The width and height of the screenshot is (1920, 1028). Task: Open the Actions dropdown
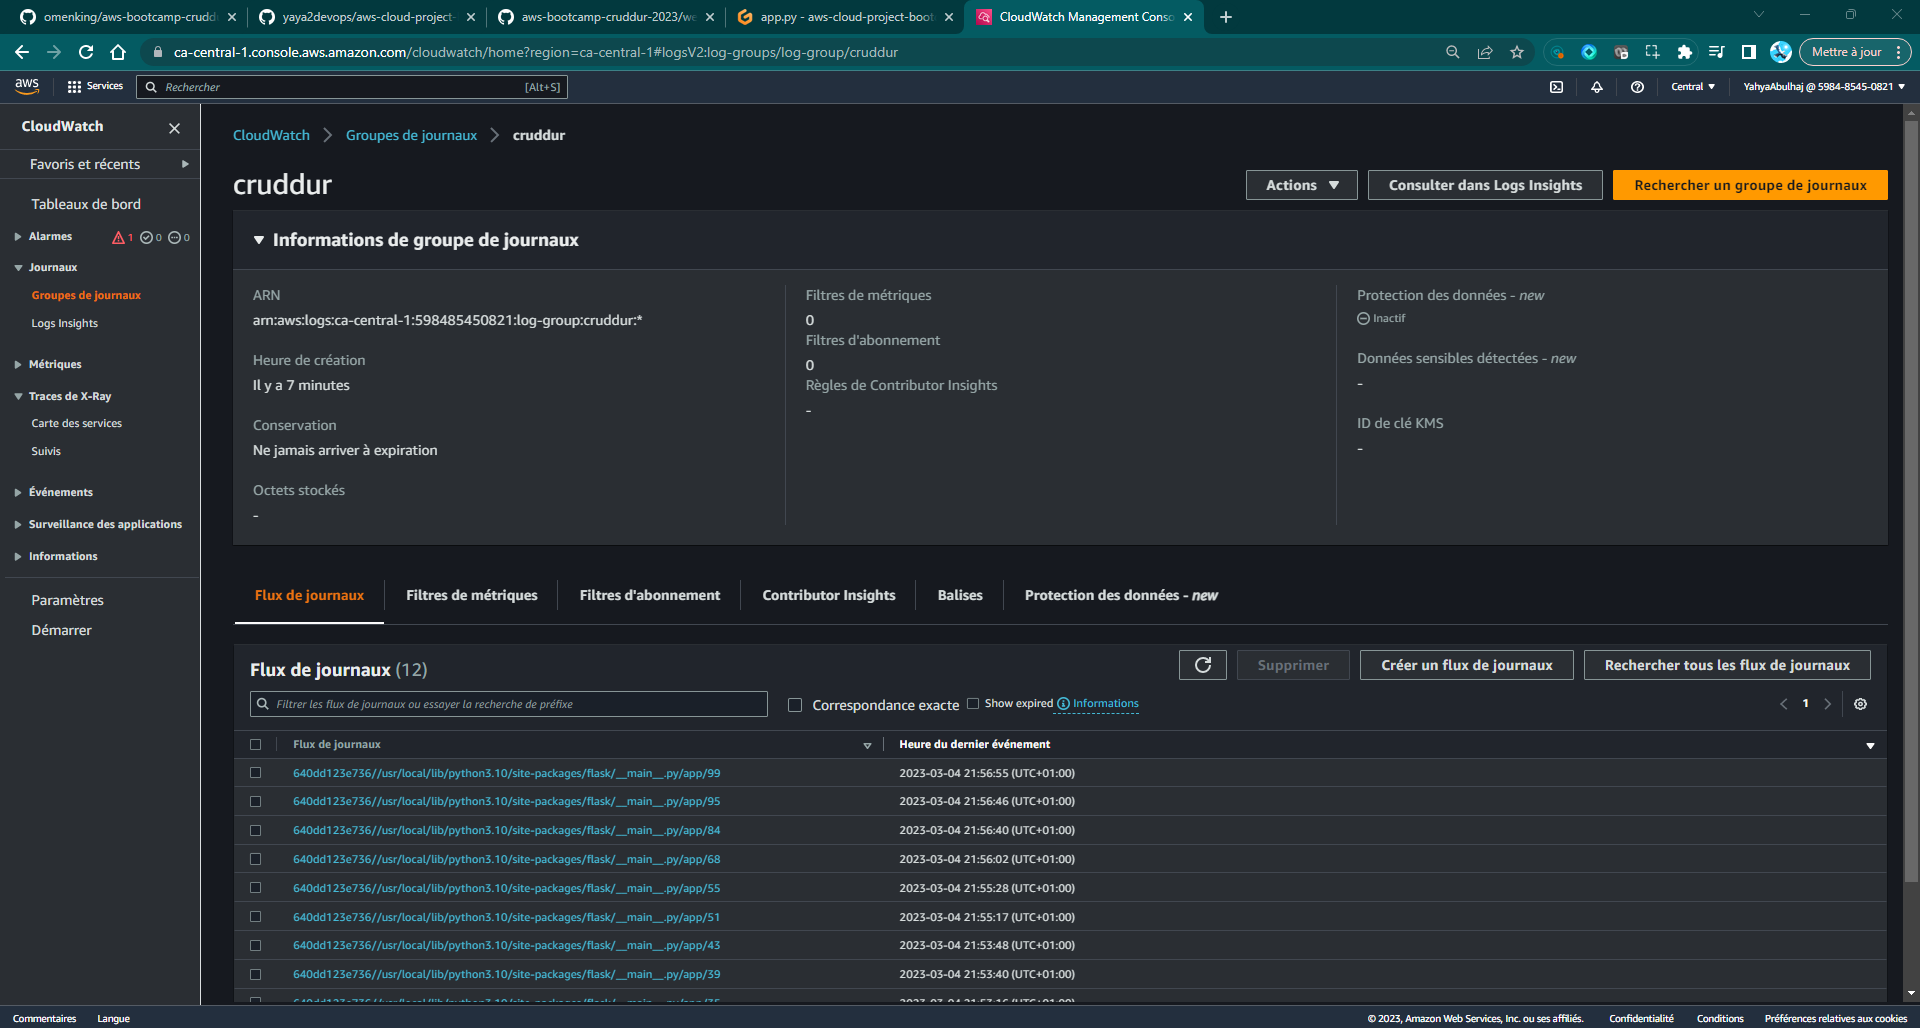pyautogui.click(x=1301, y=185)
